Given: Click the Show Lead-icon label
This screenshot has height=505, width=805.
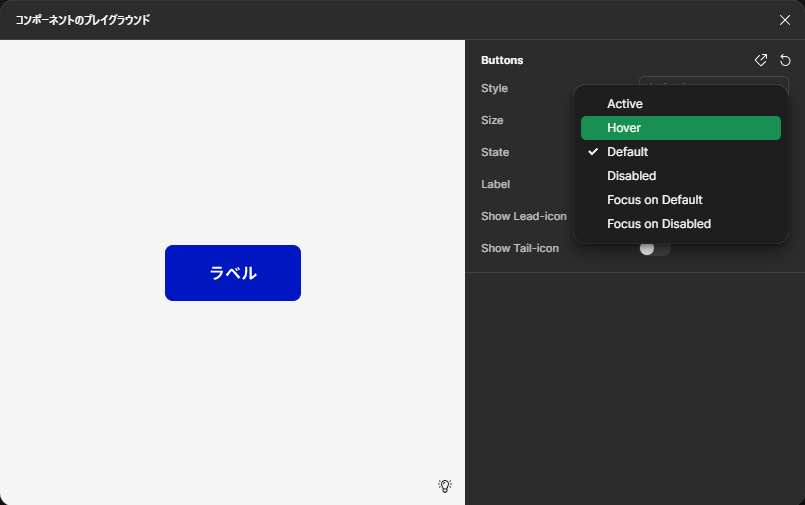Looking at the screenshot, I should (x=523, y=216).
